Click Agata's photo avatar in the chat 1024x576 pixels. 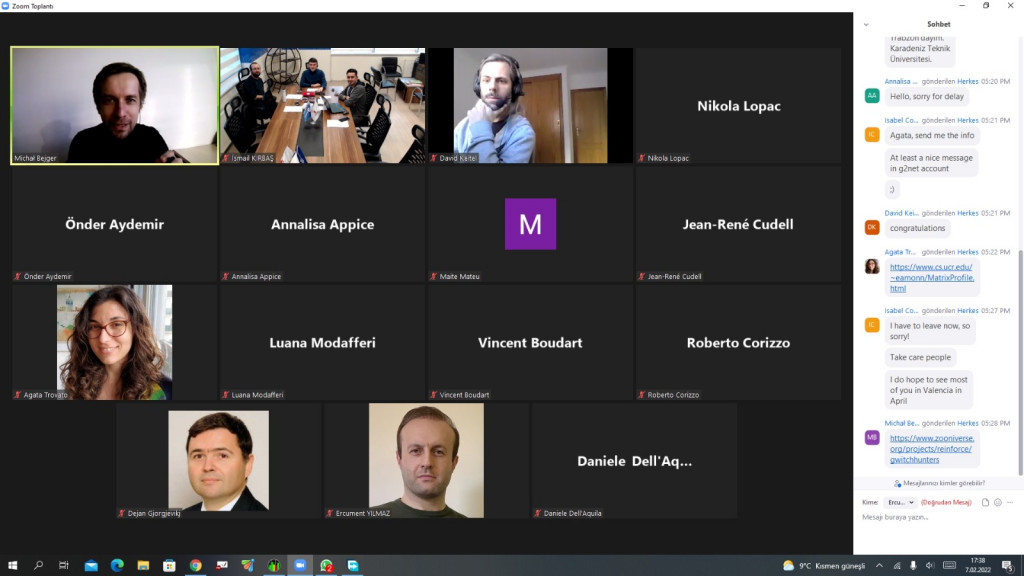tap(872, 266)
